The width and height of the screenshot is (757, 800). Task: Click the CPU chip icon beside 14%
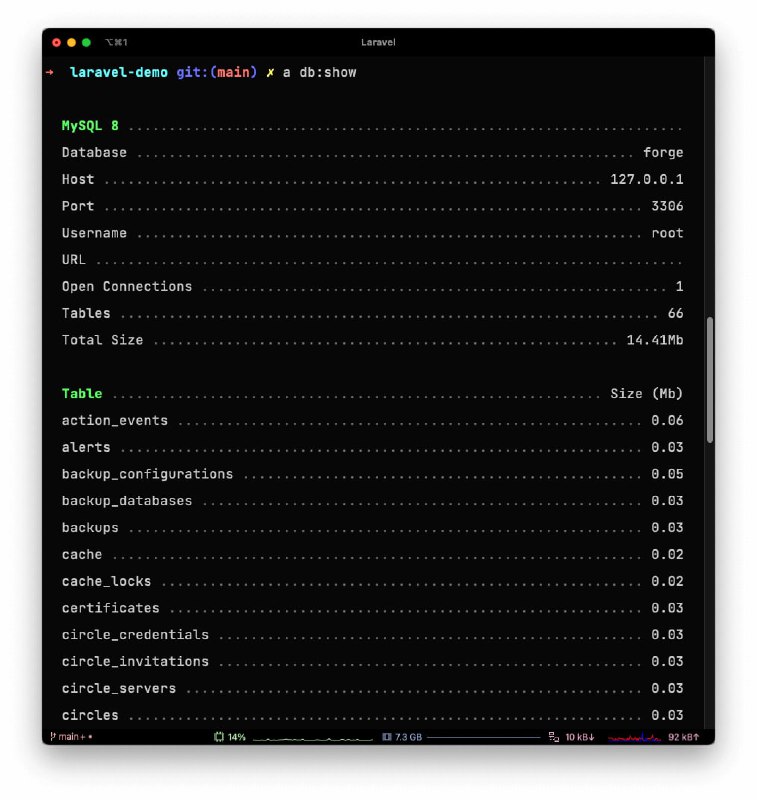tap(219, 737)
